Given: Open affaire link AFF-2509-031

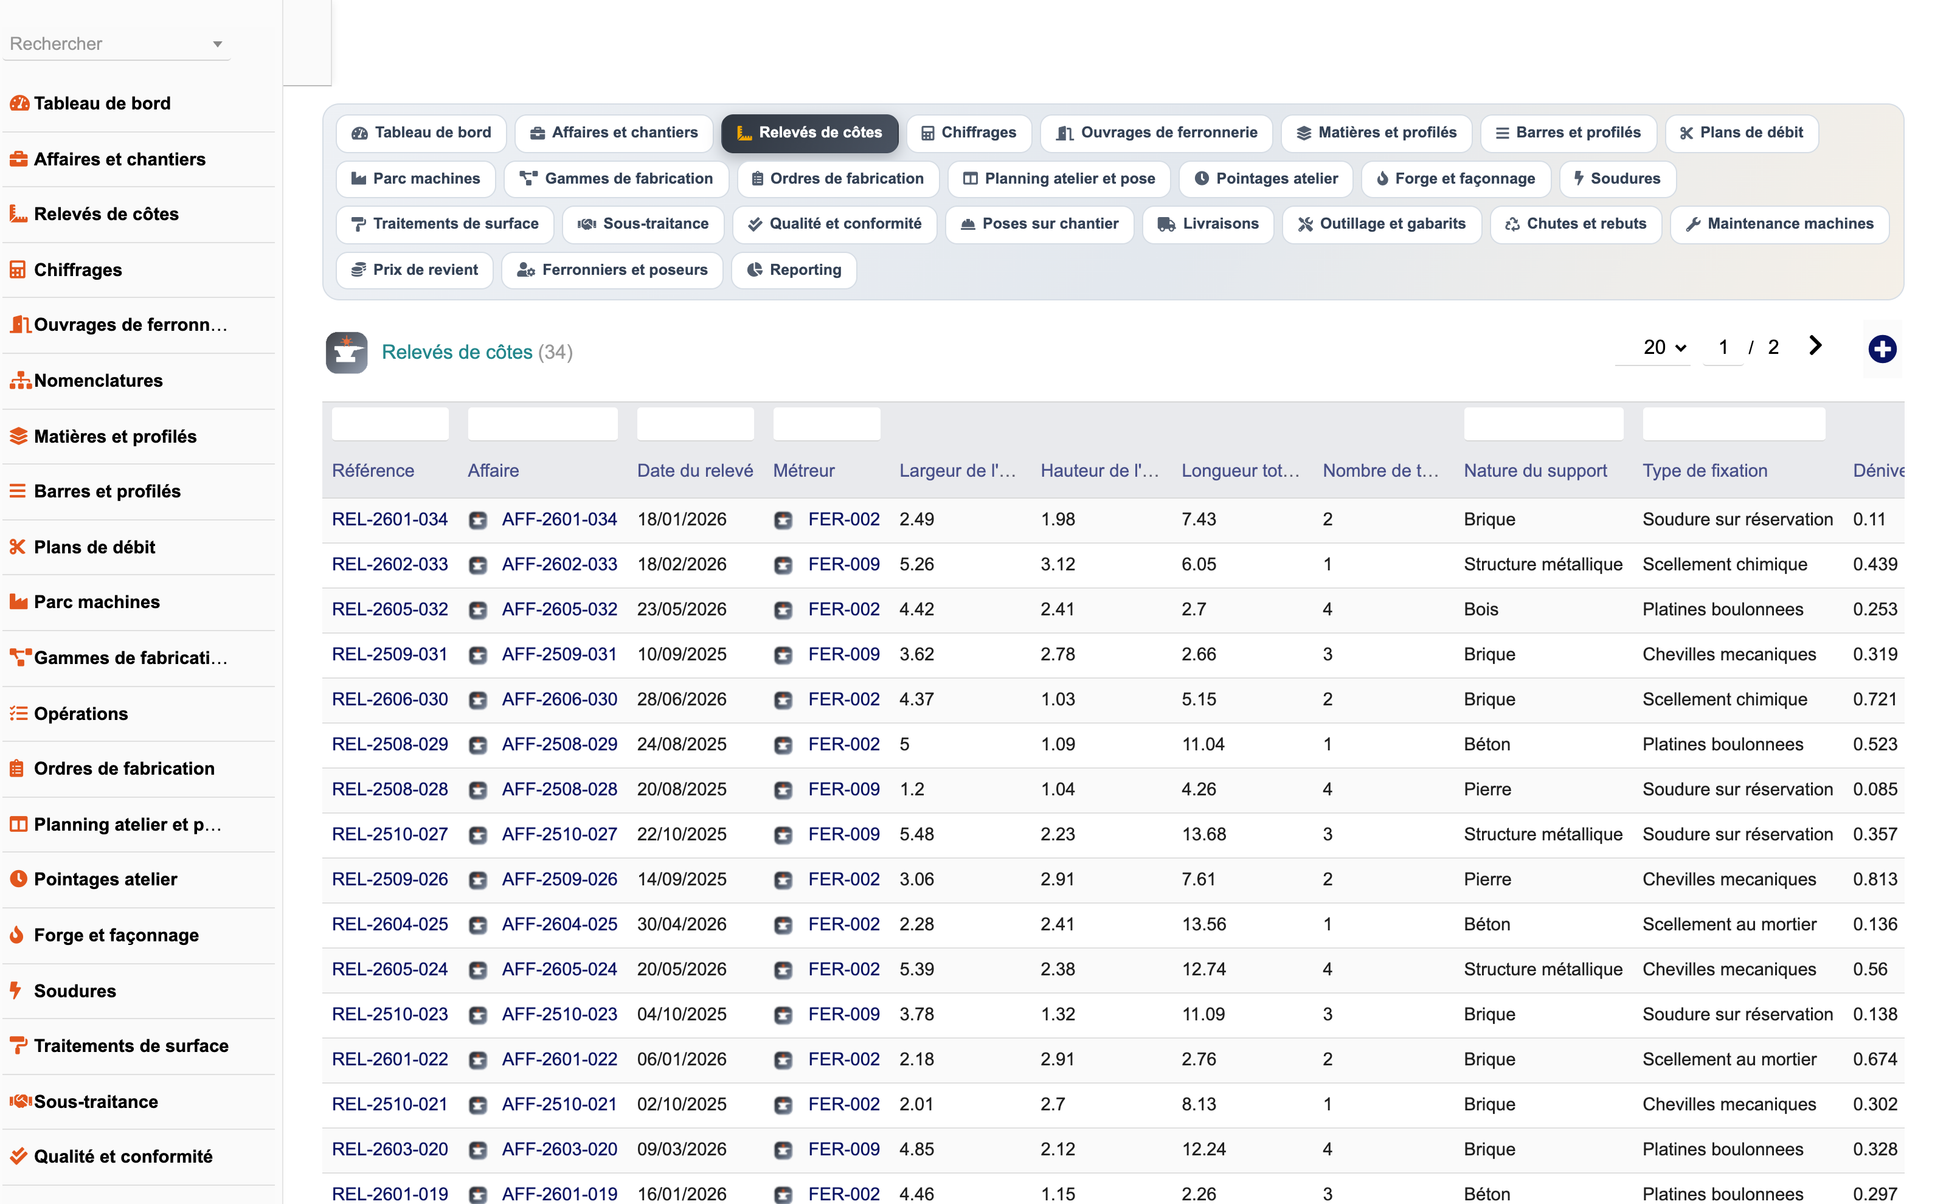Looking at the screenshot, I should [560, 655].
